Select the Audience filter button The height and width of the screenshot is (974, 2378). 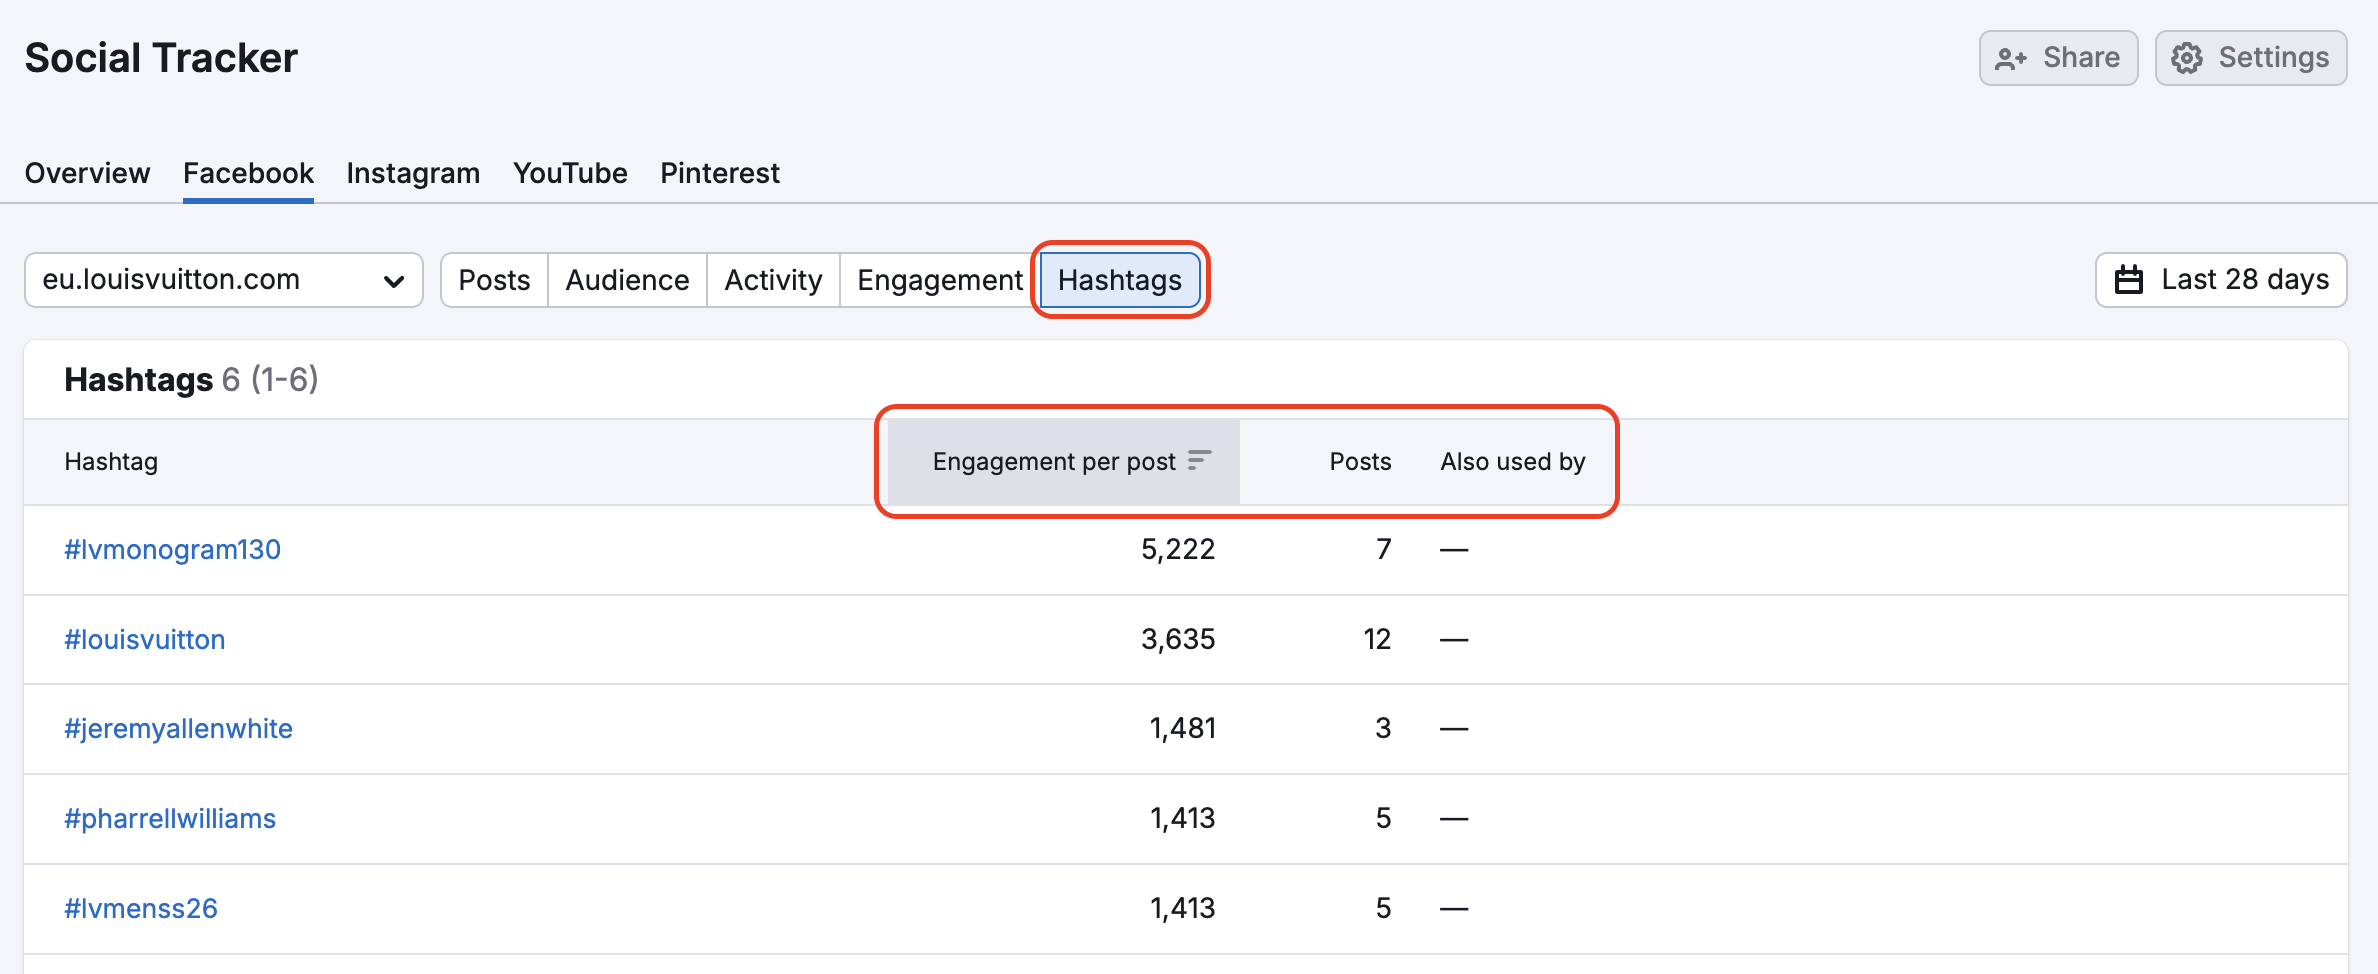tap(626, 280)
